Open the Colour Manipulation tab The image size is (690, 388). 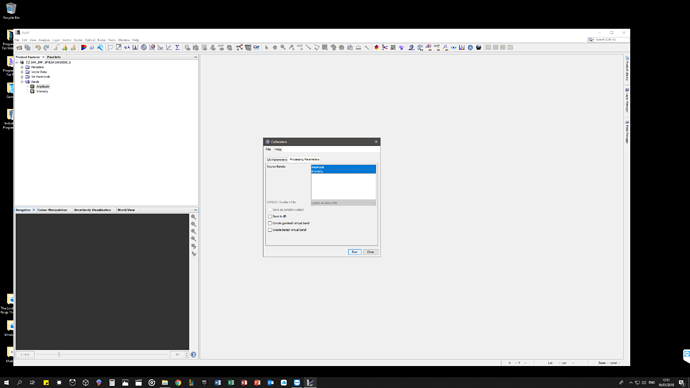pos(52,210)
